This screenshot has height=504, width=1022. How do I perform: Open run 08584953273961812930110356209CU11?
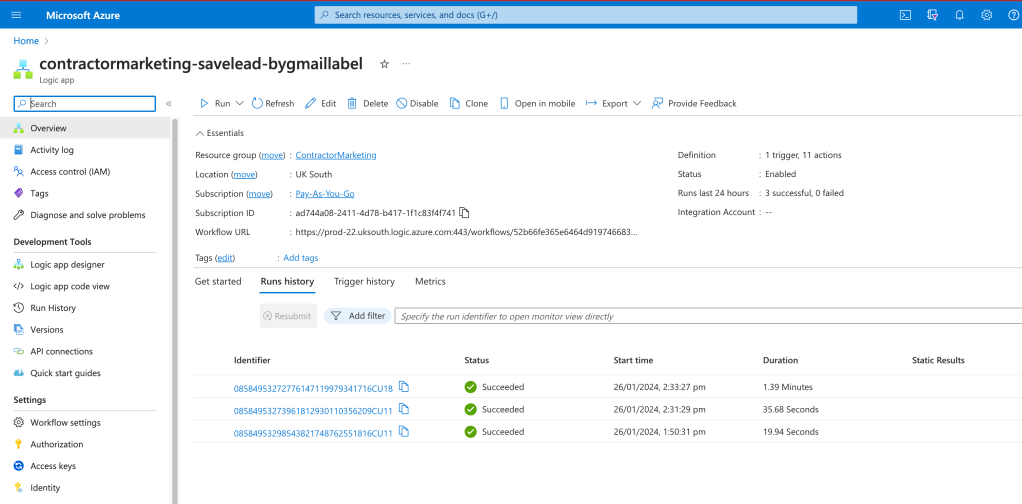(x=313, y=410)
